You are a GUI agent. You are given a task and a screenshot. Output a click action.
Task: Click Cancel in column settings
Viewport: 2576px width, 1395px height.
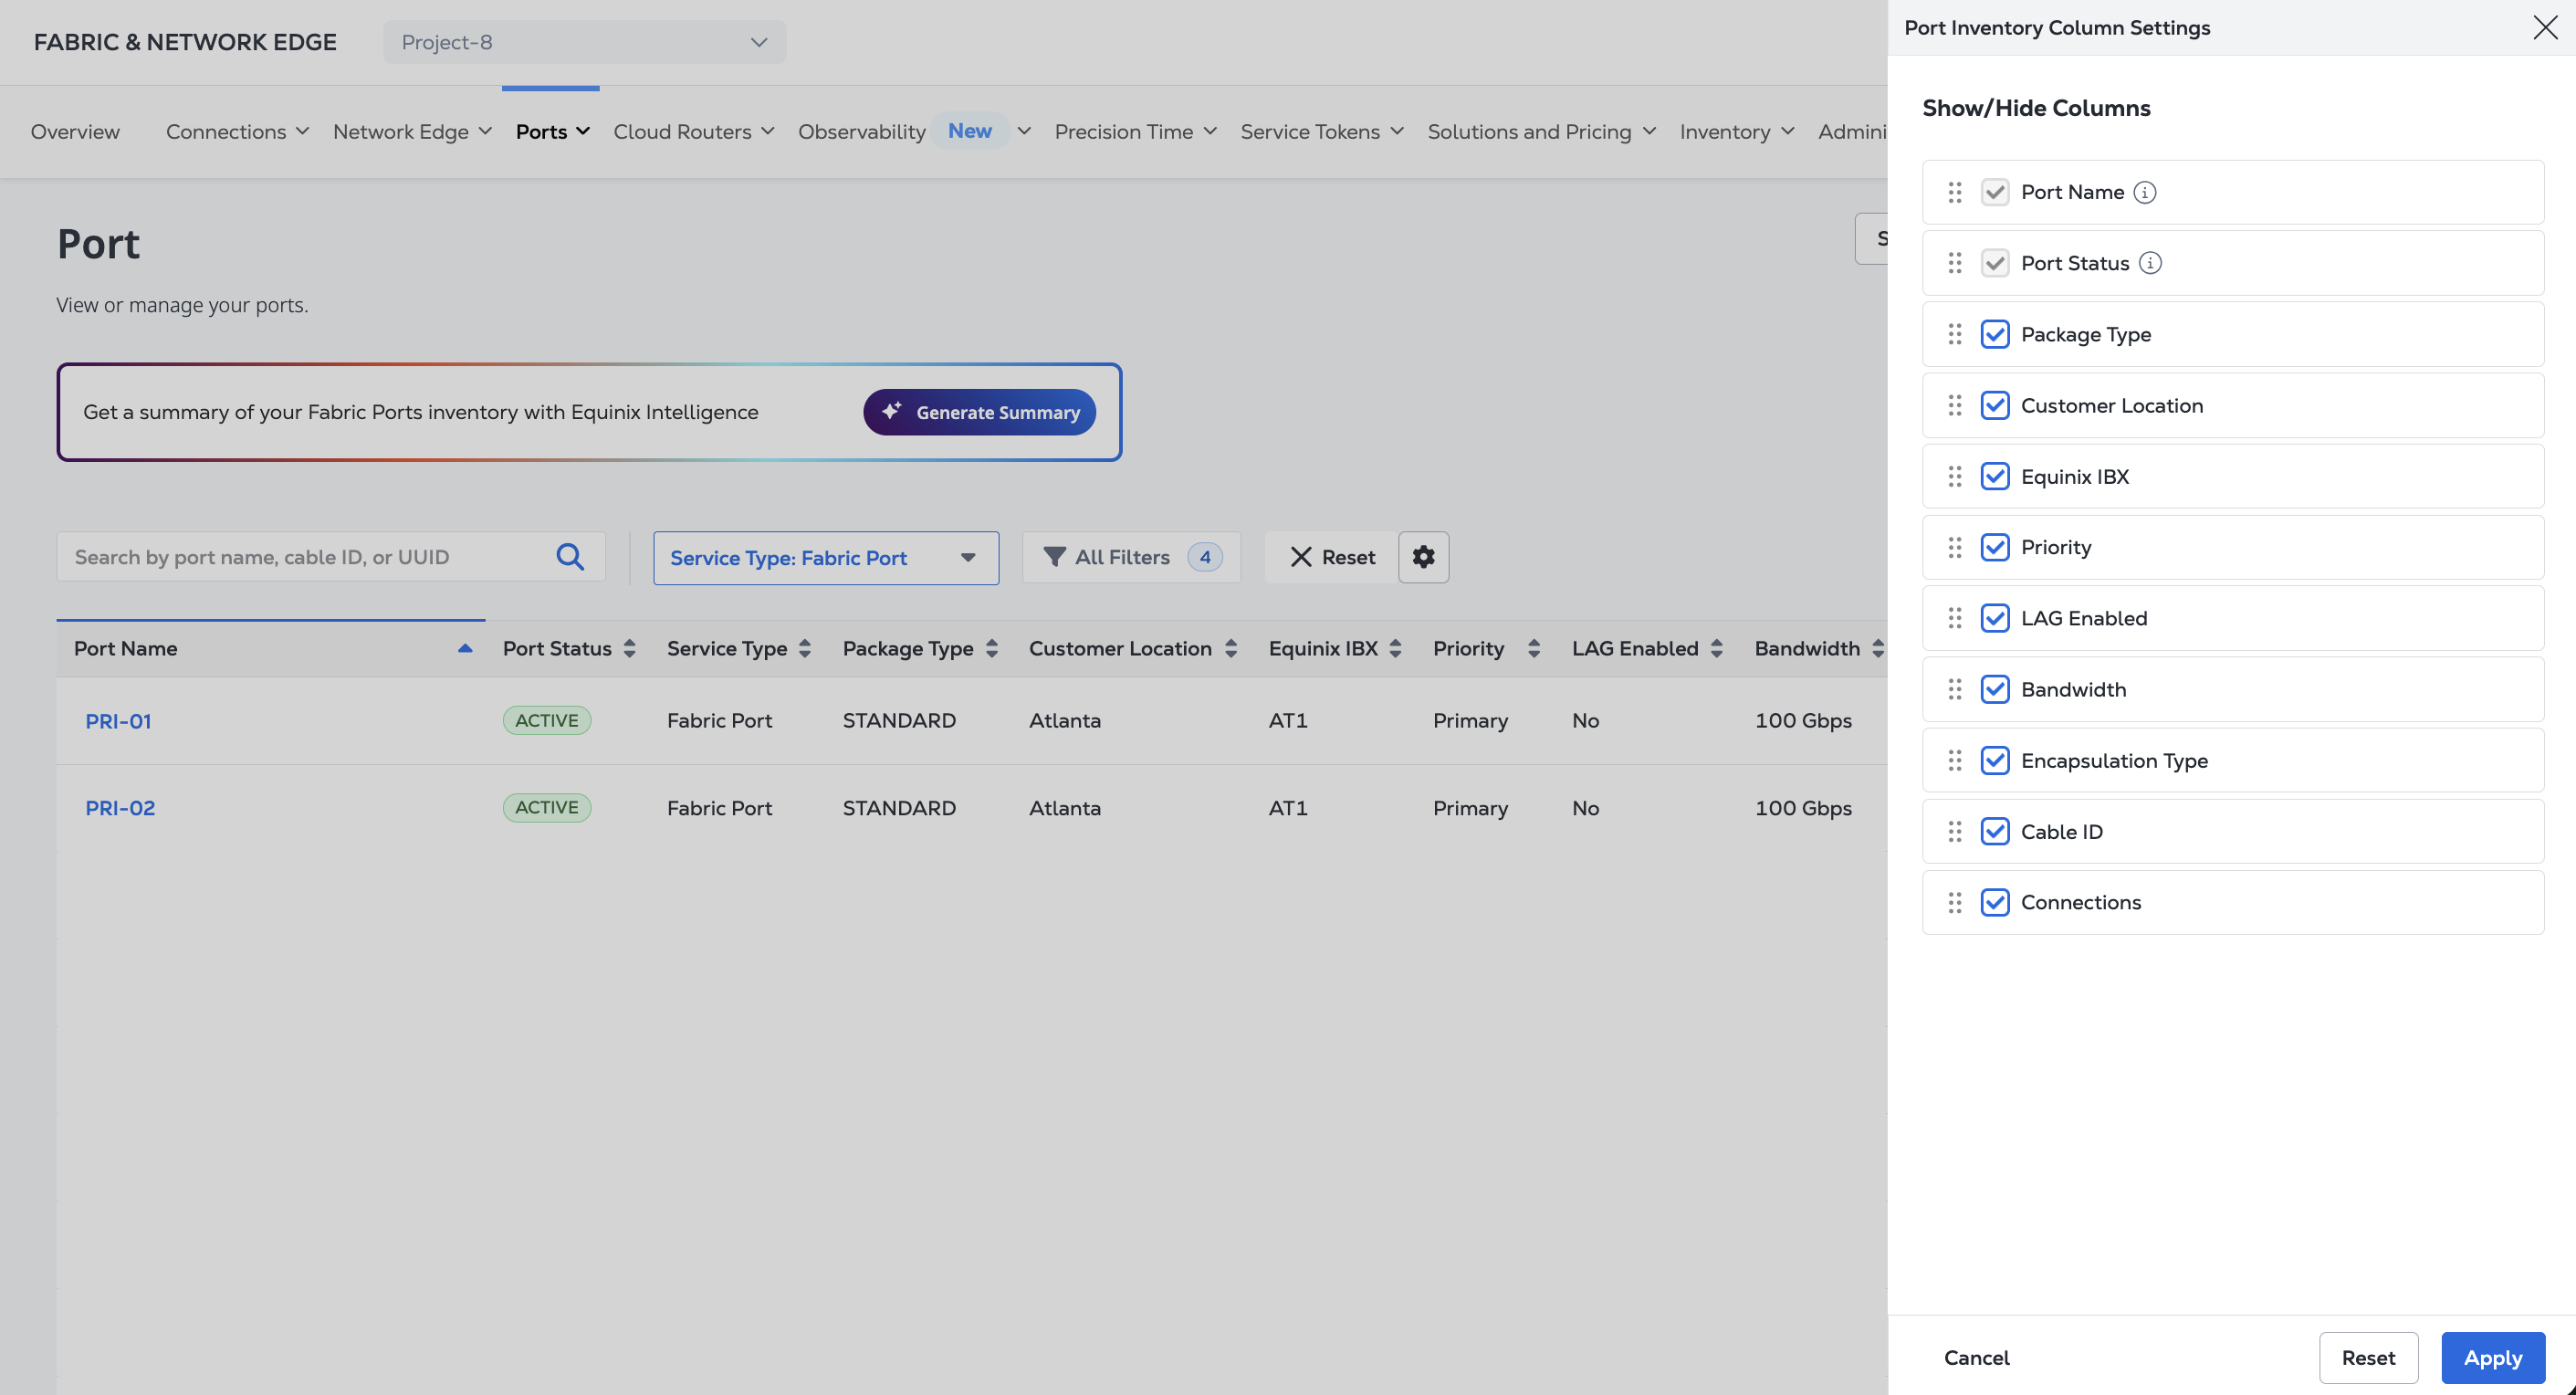pos(1976,1357)
